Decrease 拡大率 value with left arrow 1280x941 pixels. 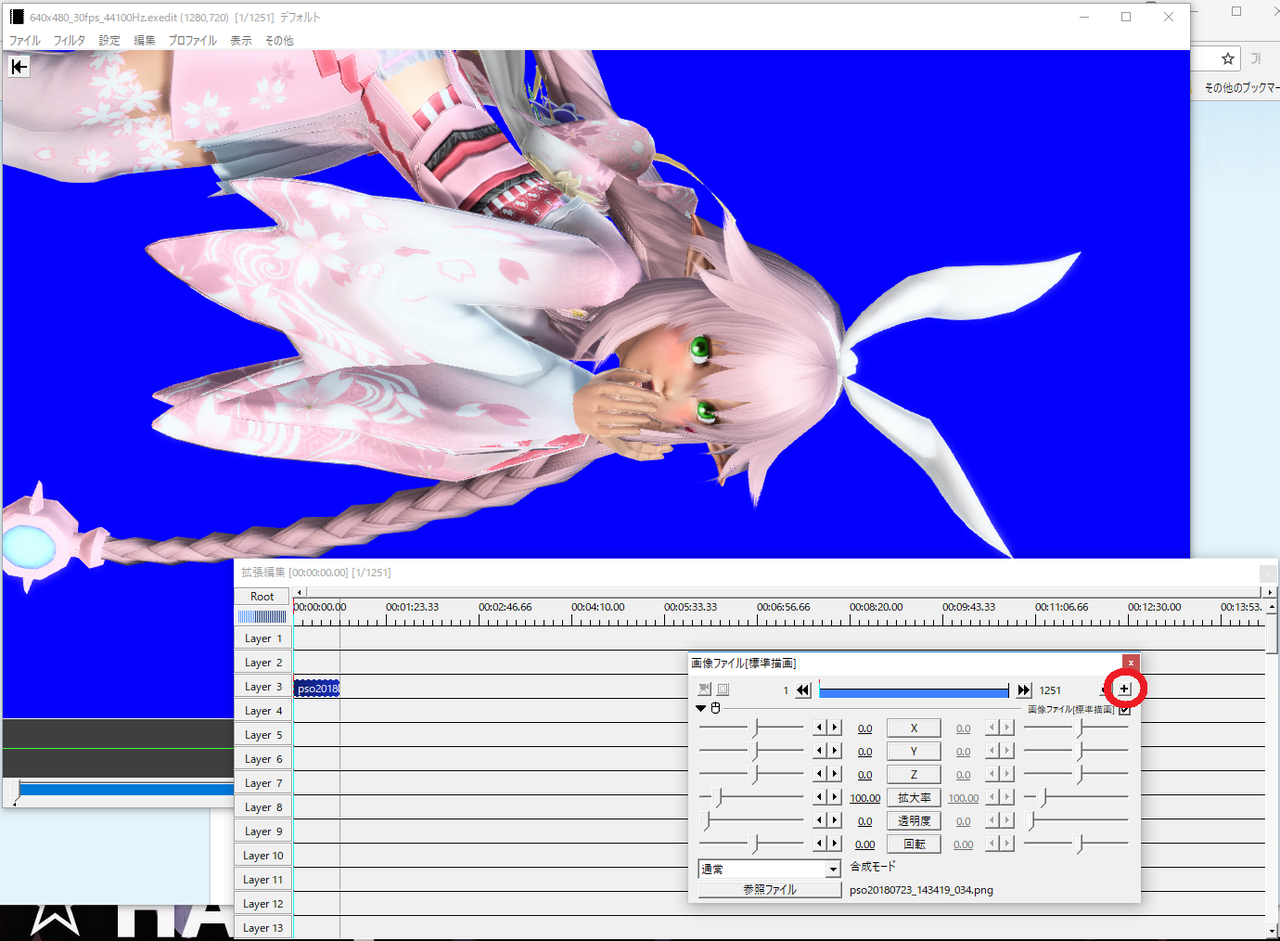coord(820,797)
